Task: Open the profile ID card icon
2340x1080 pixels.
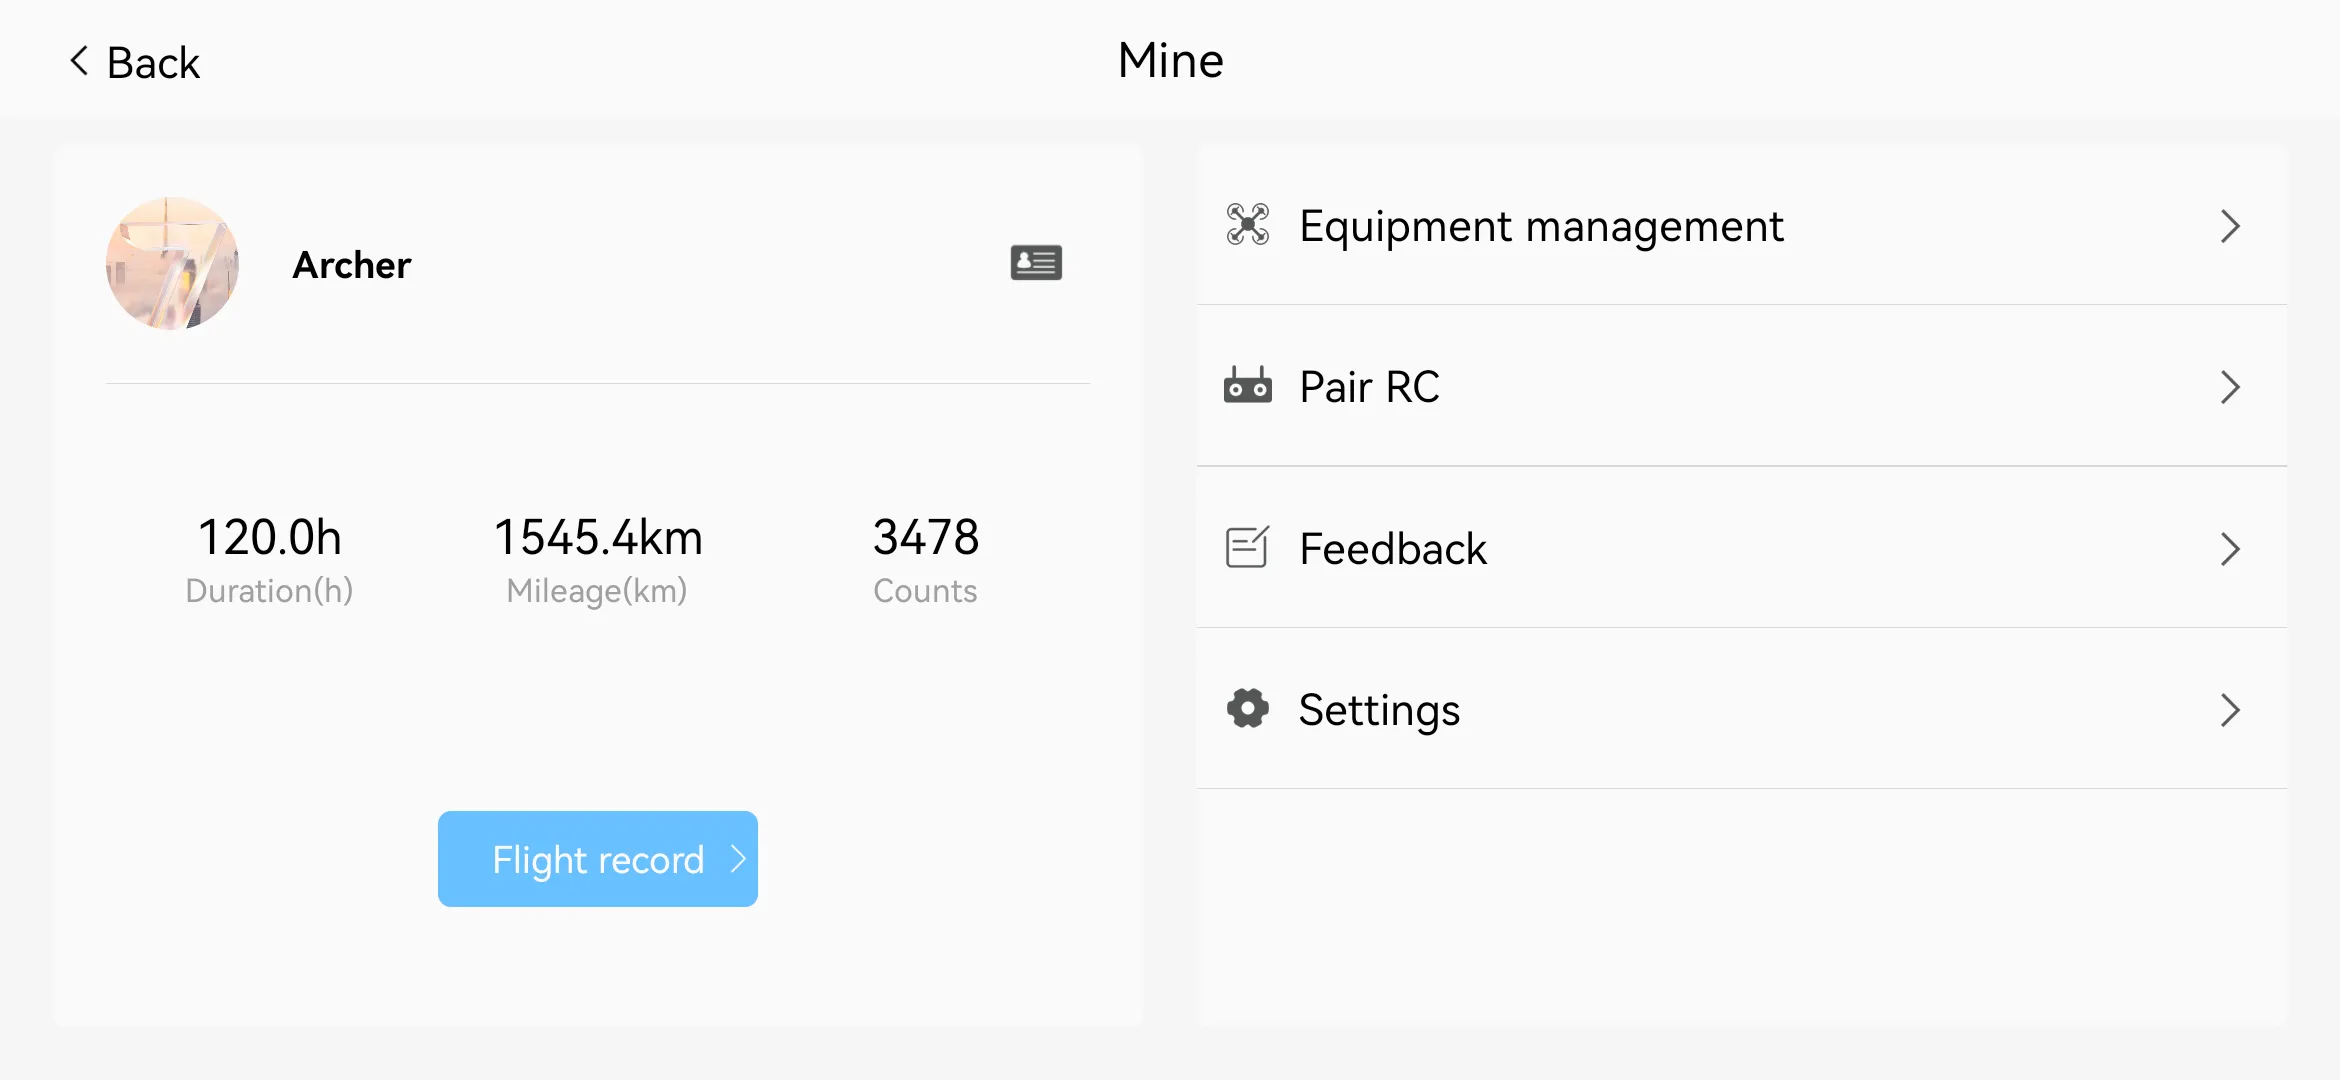Action: click(x=1036, y=263)
